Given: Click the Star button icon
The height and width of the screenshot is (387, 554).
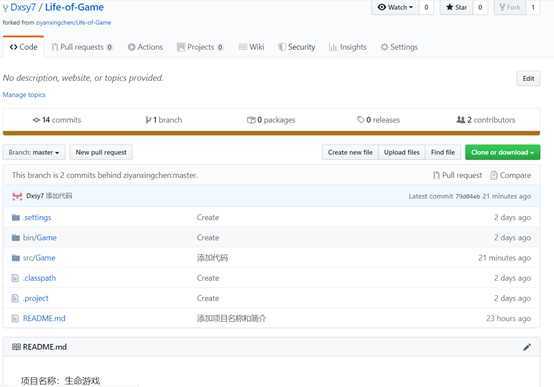Looking at the screenshot, I should point(449,7).
